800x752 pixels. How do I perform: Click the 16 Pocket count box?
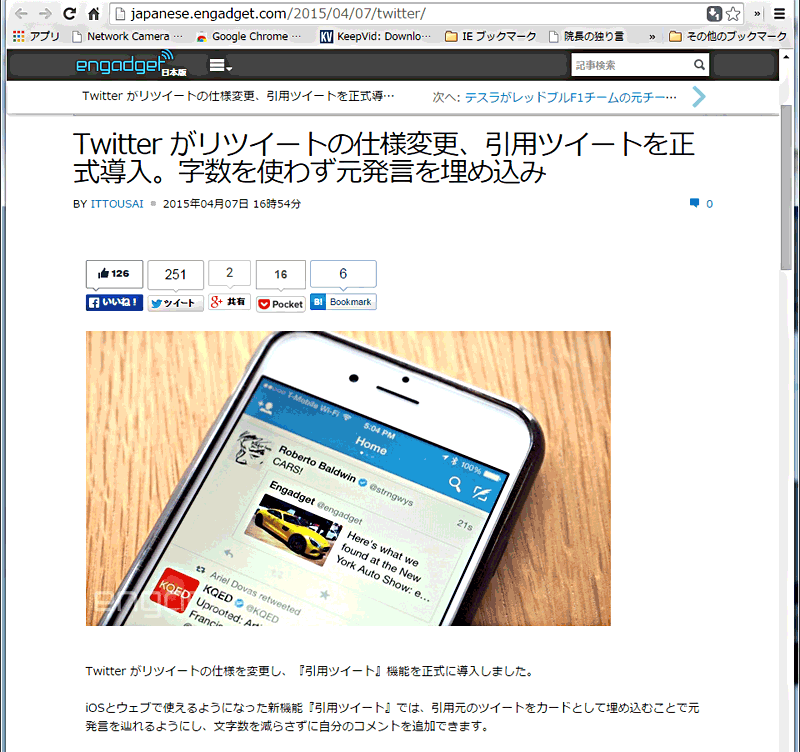pyautogui.click(x=281, y=274)
